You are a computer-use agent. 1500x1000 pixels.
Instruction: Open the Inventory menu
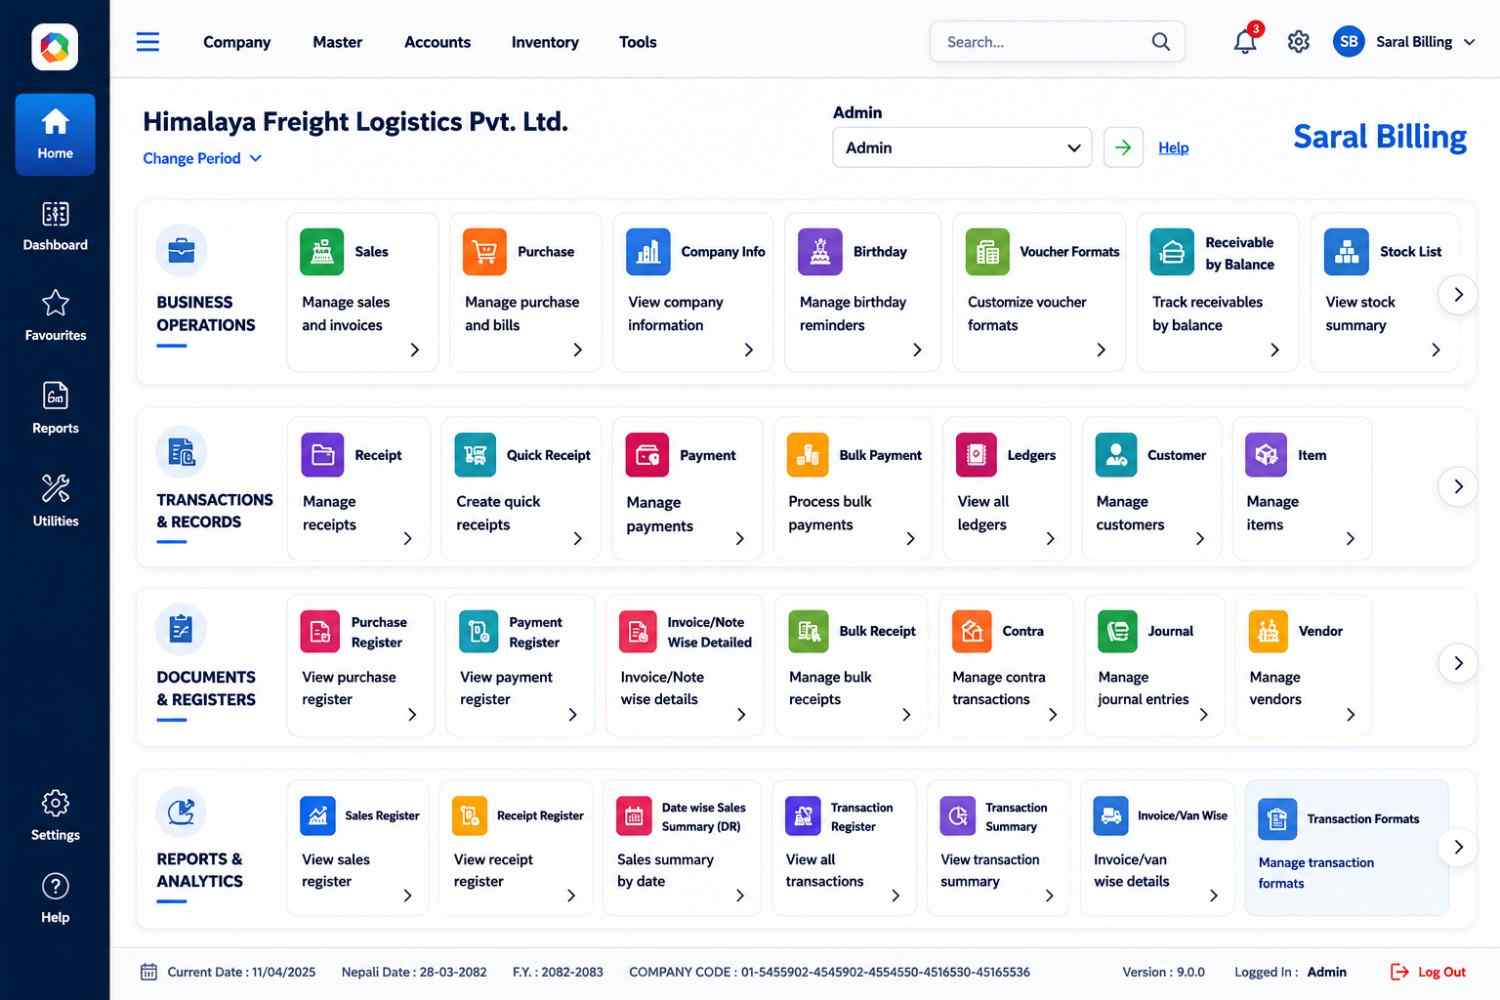(x=545, y=42)
